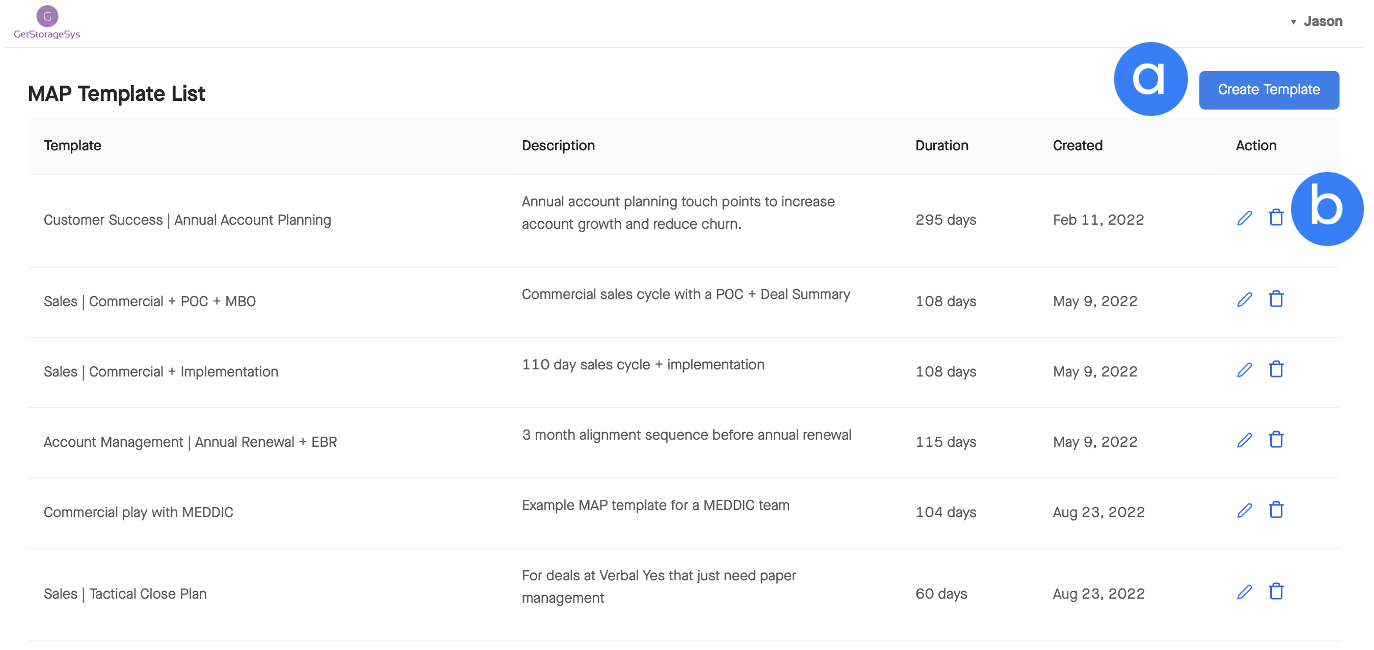The height and width of the screenshot is (650, 1374).
Task: Delete the Account Management Annual Renewal template
Action: (1276, 439)
